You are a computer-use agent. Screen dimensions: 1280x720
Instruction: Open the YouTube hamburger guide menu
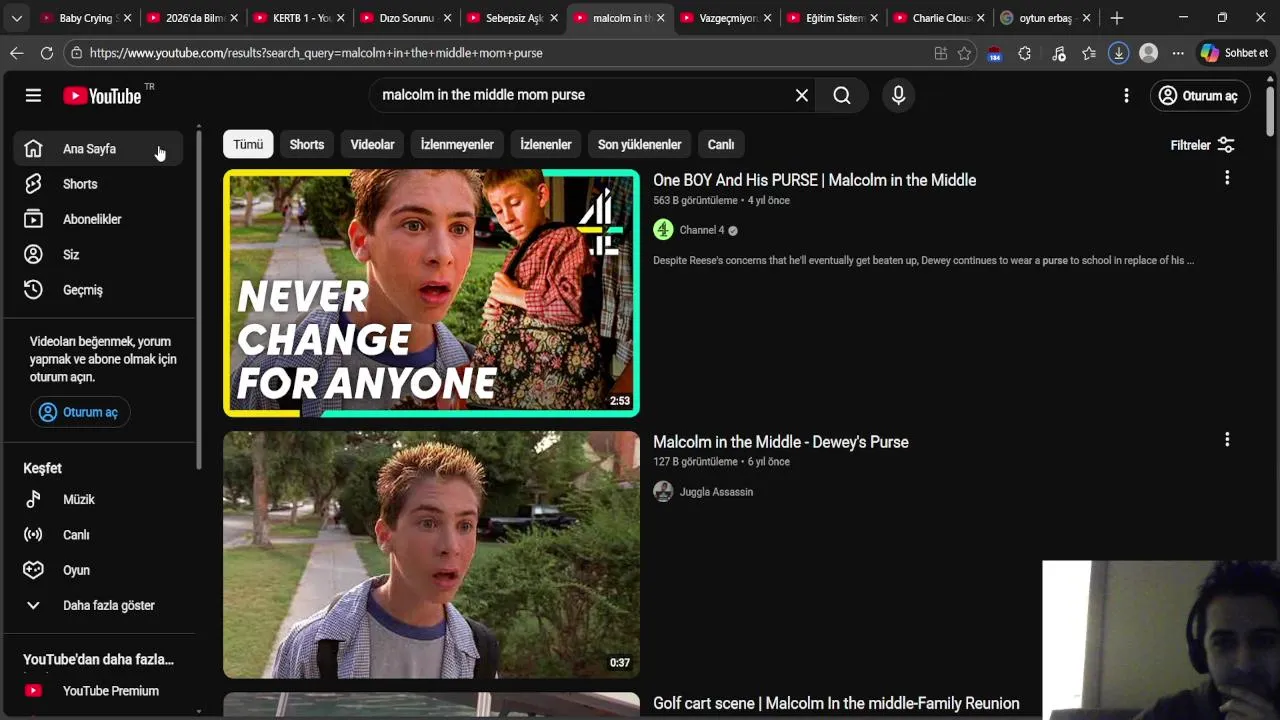[x=33, y=95]
